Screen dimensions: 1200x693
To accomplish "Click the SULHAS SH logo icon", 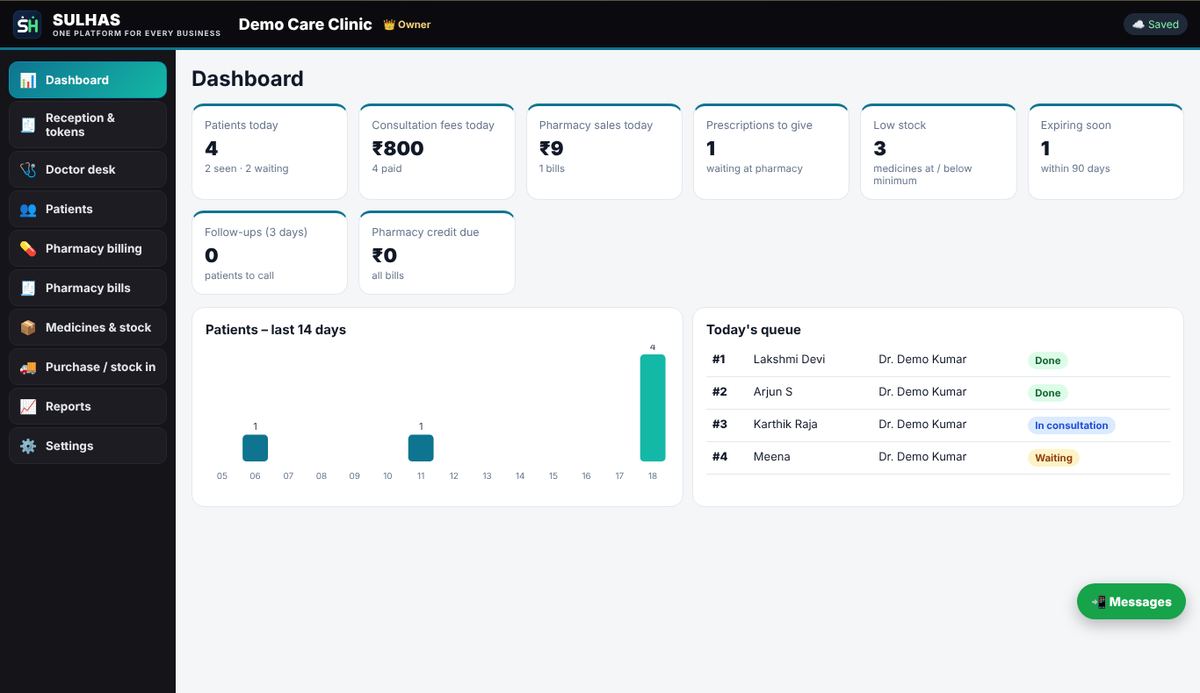I will click(x=27, y=24).
